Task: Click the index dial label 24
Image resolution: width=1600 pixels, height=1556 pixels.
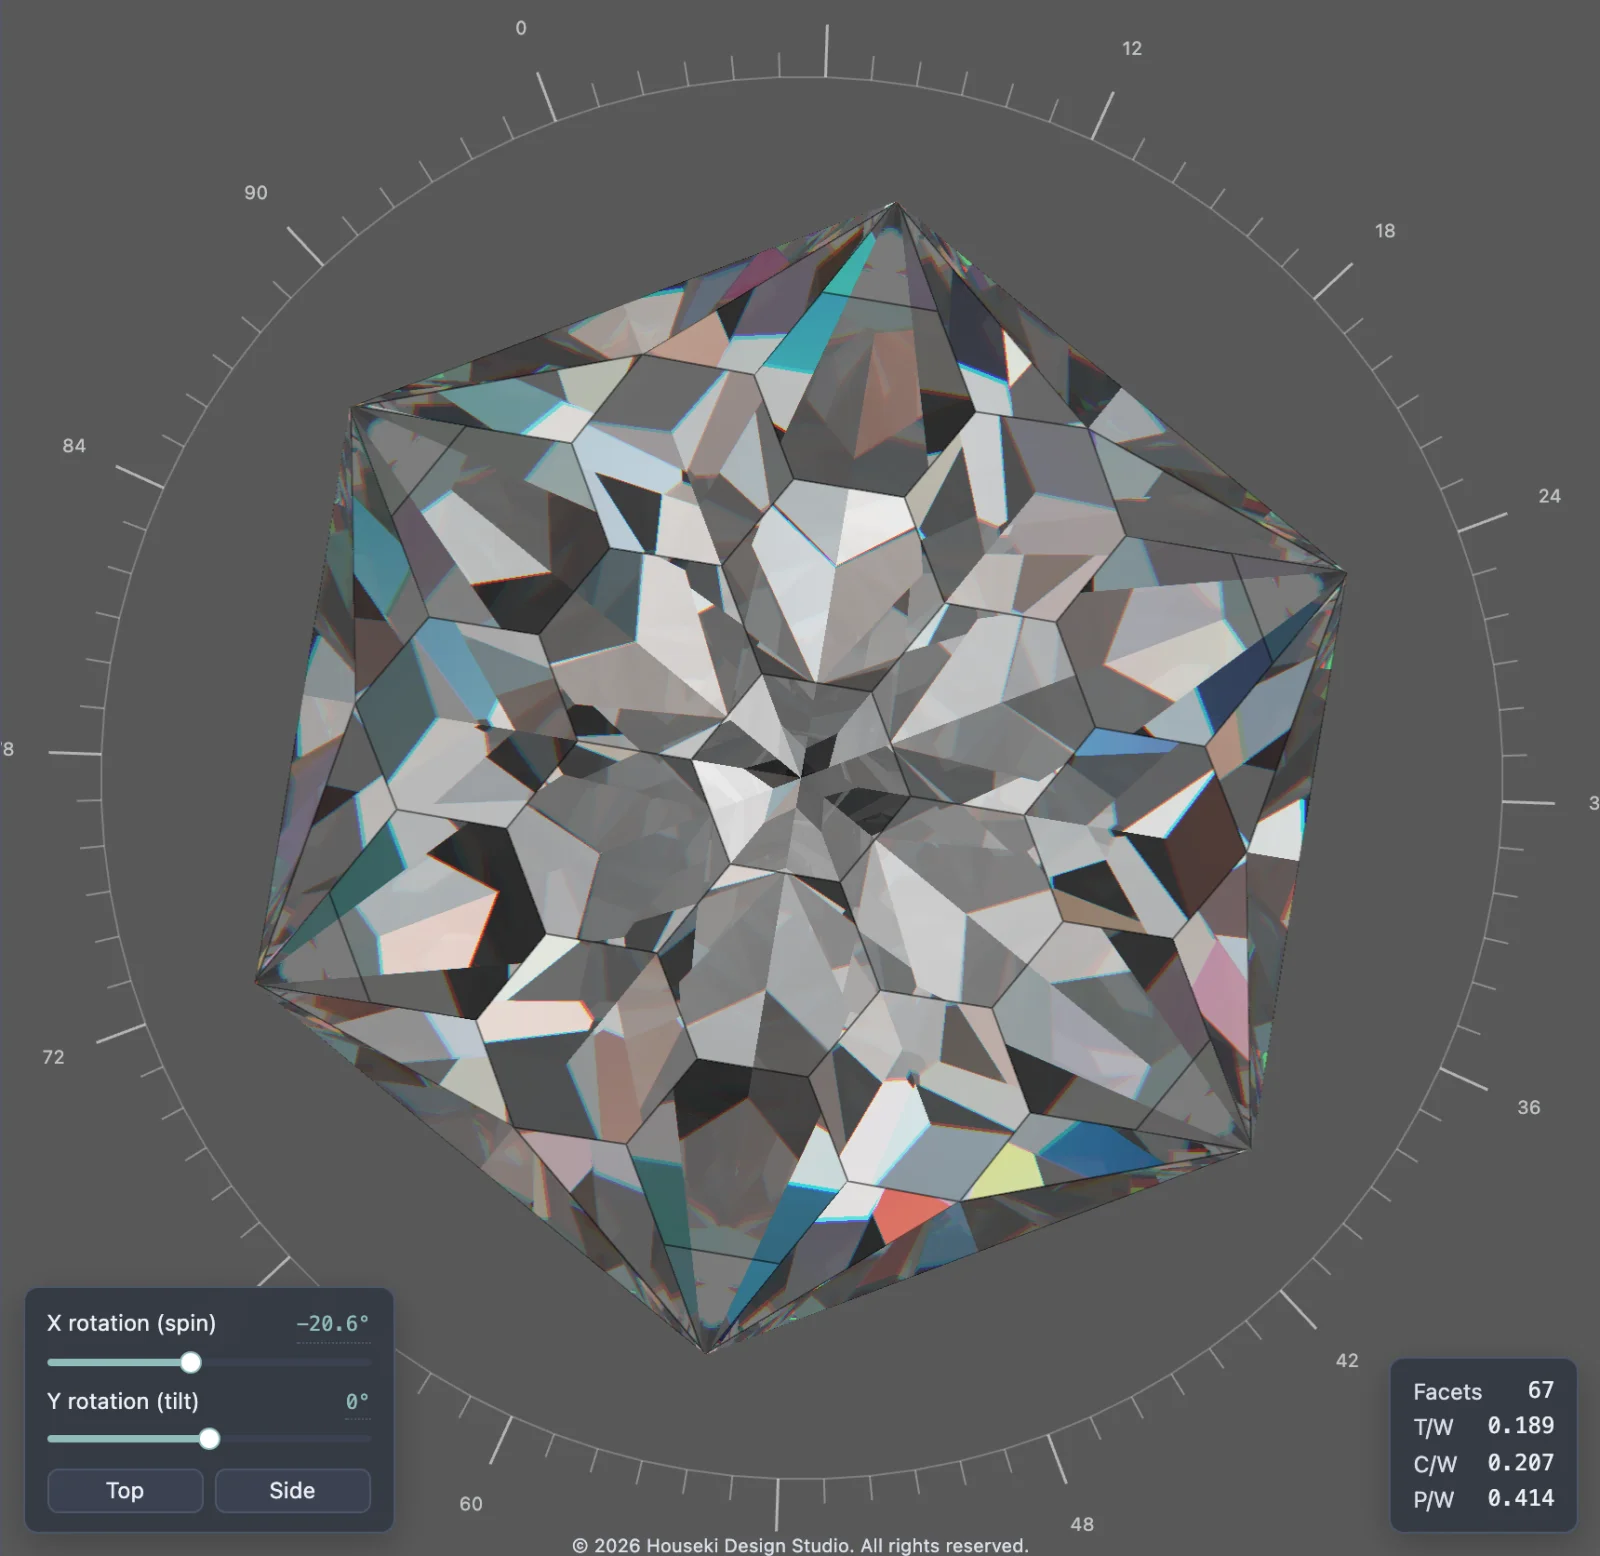Action: [x=1549, y=496]
